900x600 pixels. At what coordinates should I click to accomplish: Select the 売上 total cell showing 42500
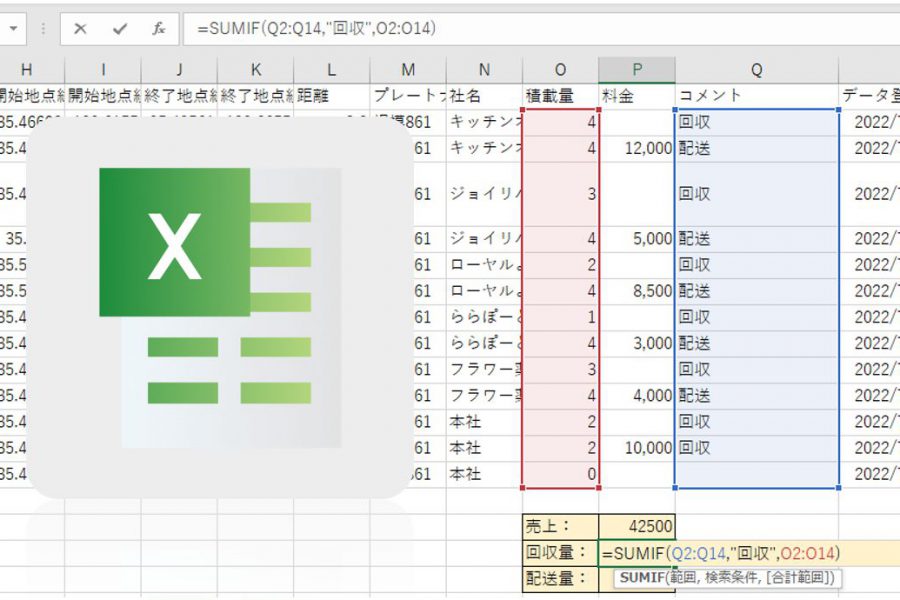(x=637, y=526)
